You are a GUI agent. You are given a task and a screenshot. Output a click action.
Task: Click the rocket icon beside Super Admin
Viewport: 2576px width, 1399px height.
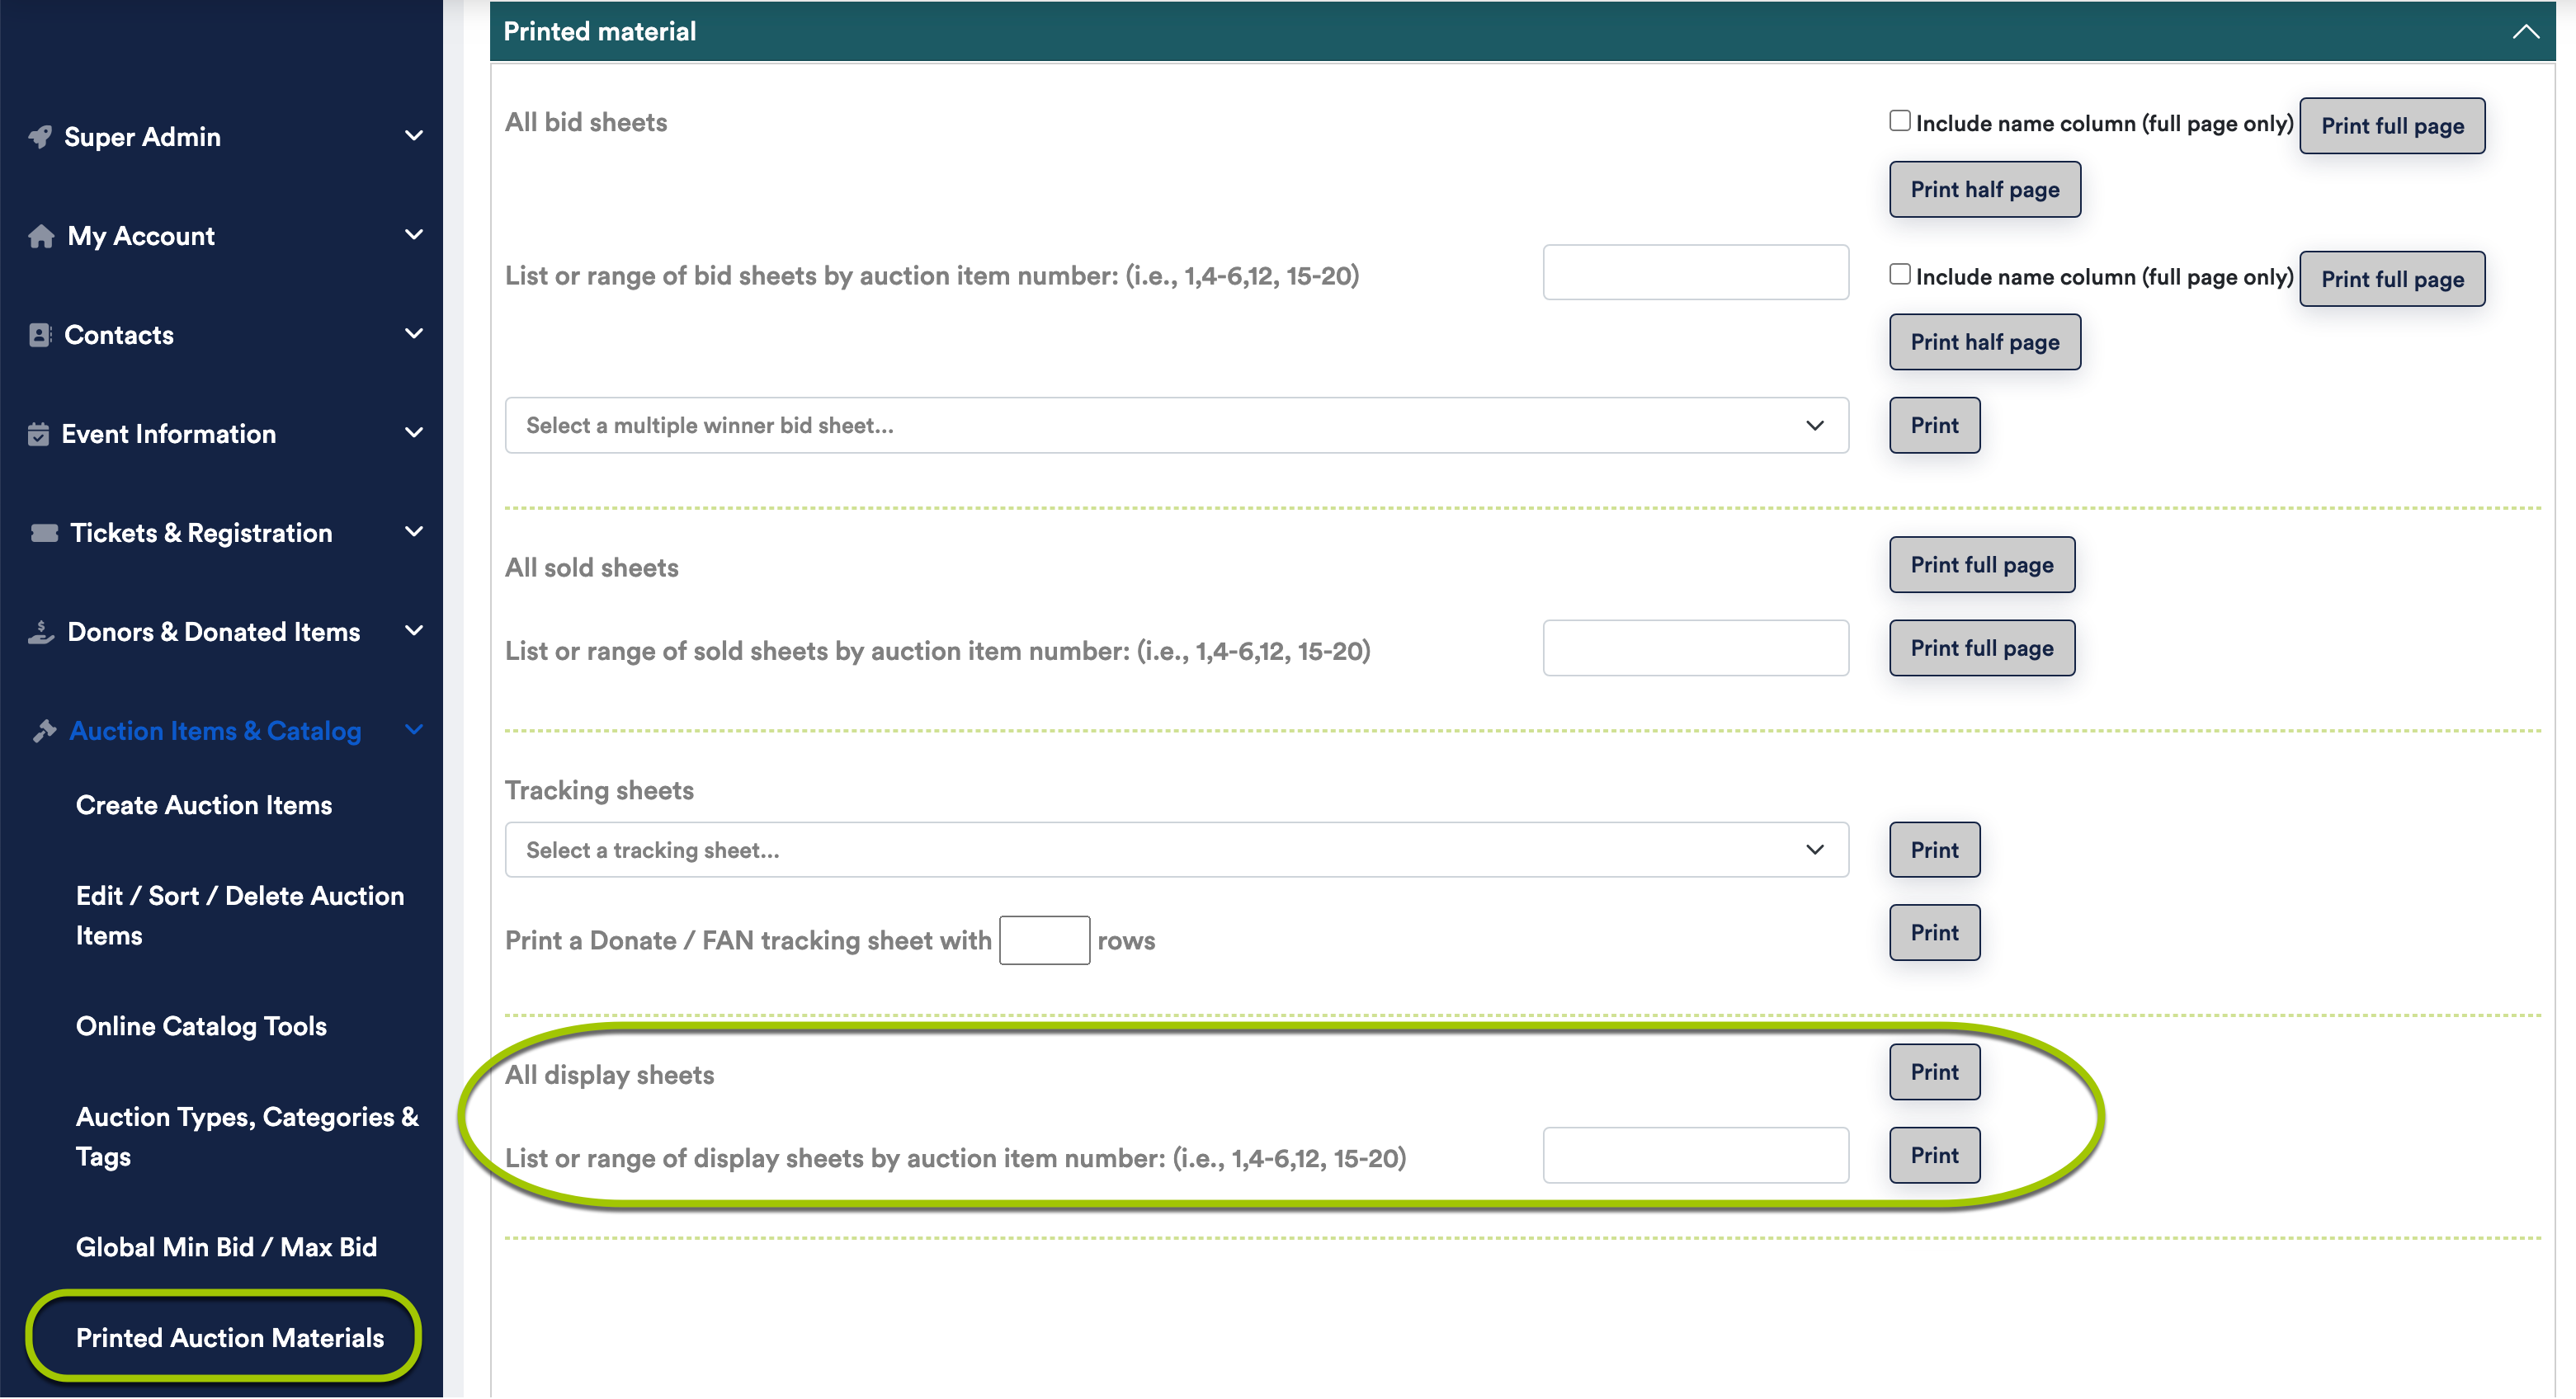40,136
